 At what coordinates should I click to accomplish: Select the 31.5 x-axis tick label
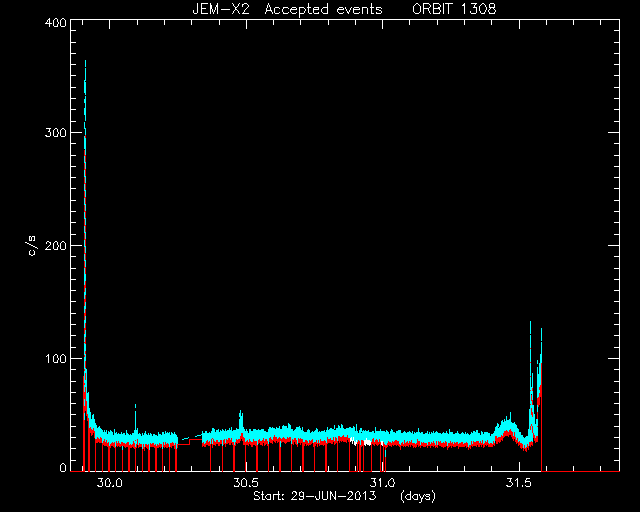coord(519,483)
